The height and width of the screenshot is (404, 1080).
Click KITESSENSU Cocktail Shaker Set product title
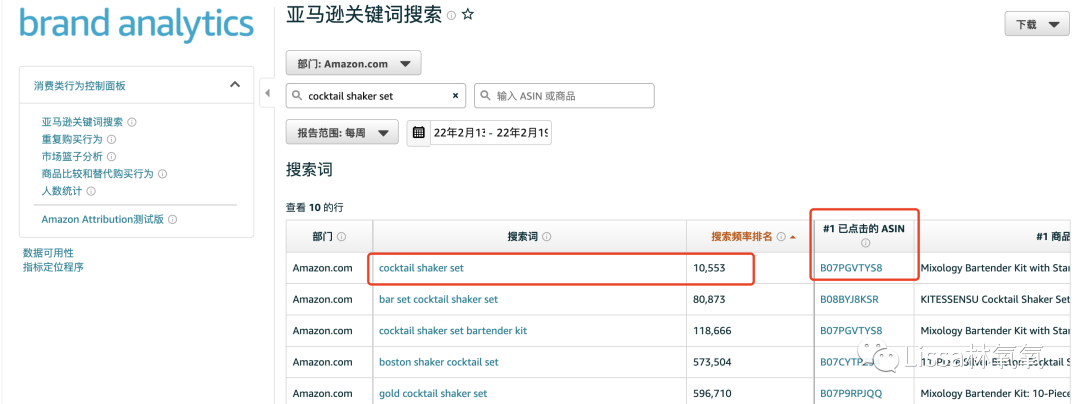pyautogui.click(x=995, y=299)
